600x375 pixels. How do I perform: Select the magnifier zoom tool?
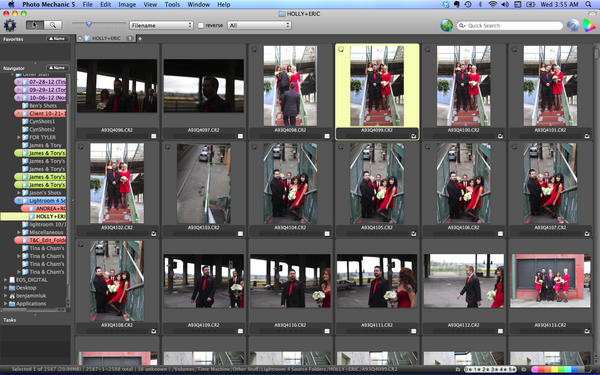coord(53,25)
